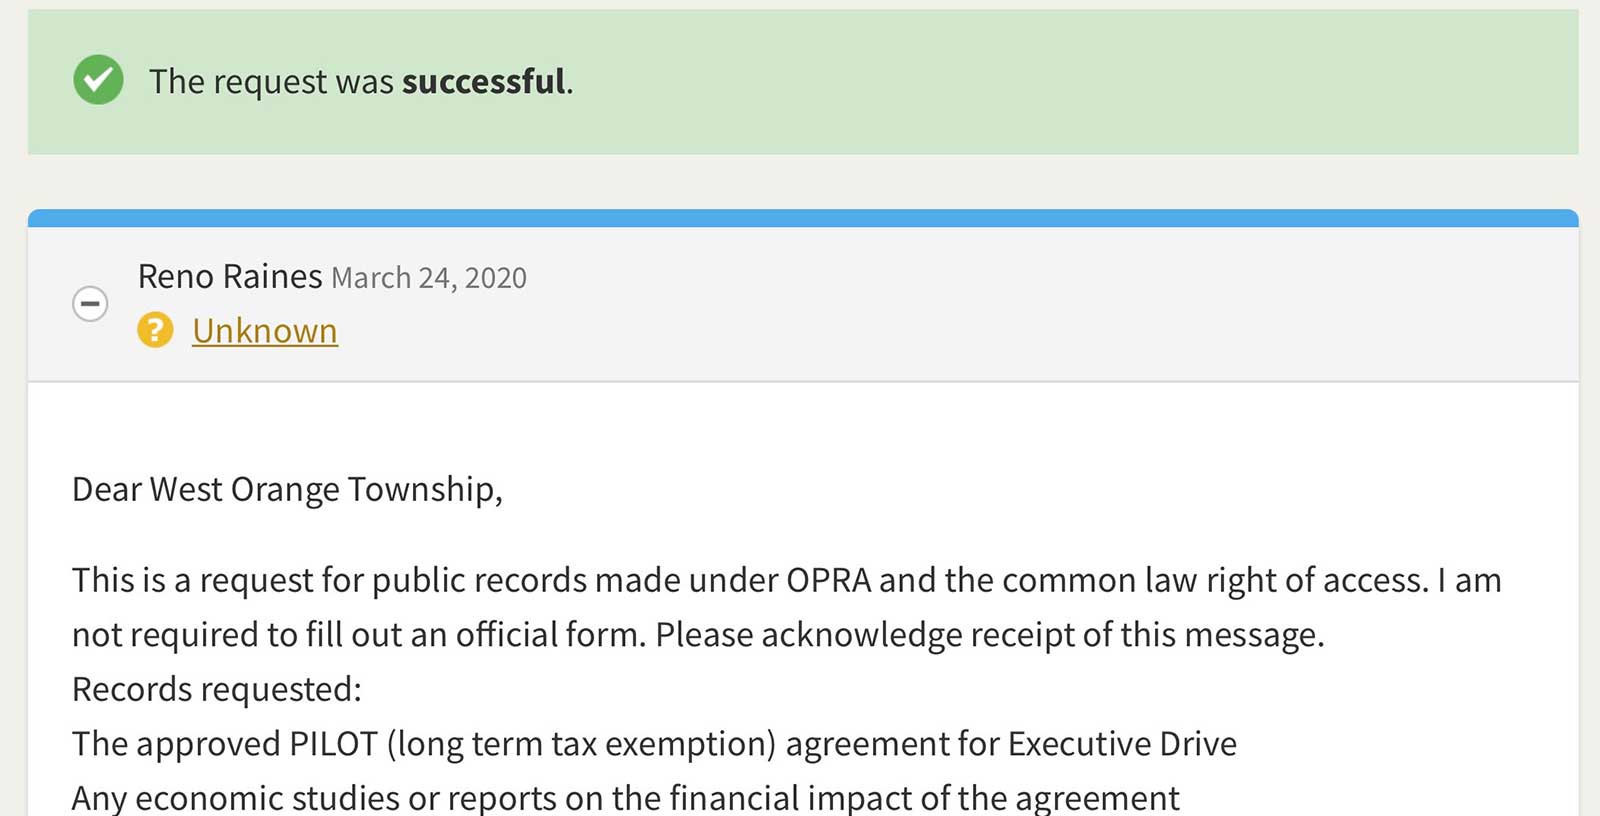Click the word OPRA in the message

coord(829,580)
